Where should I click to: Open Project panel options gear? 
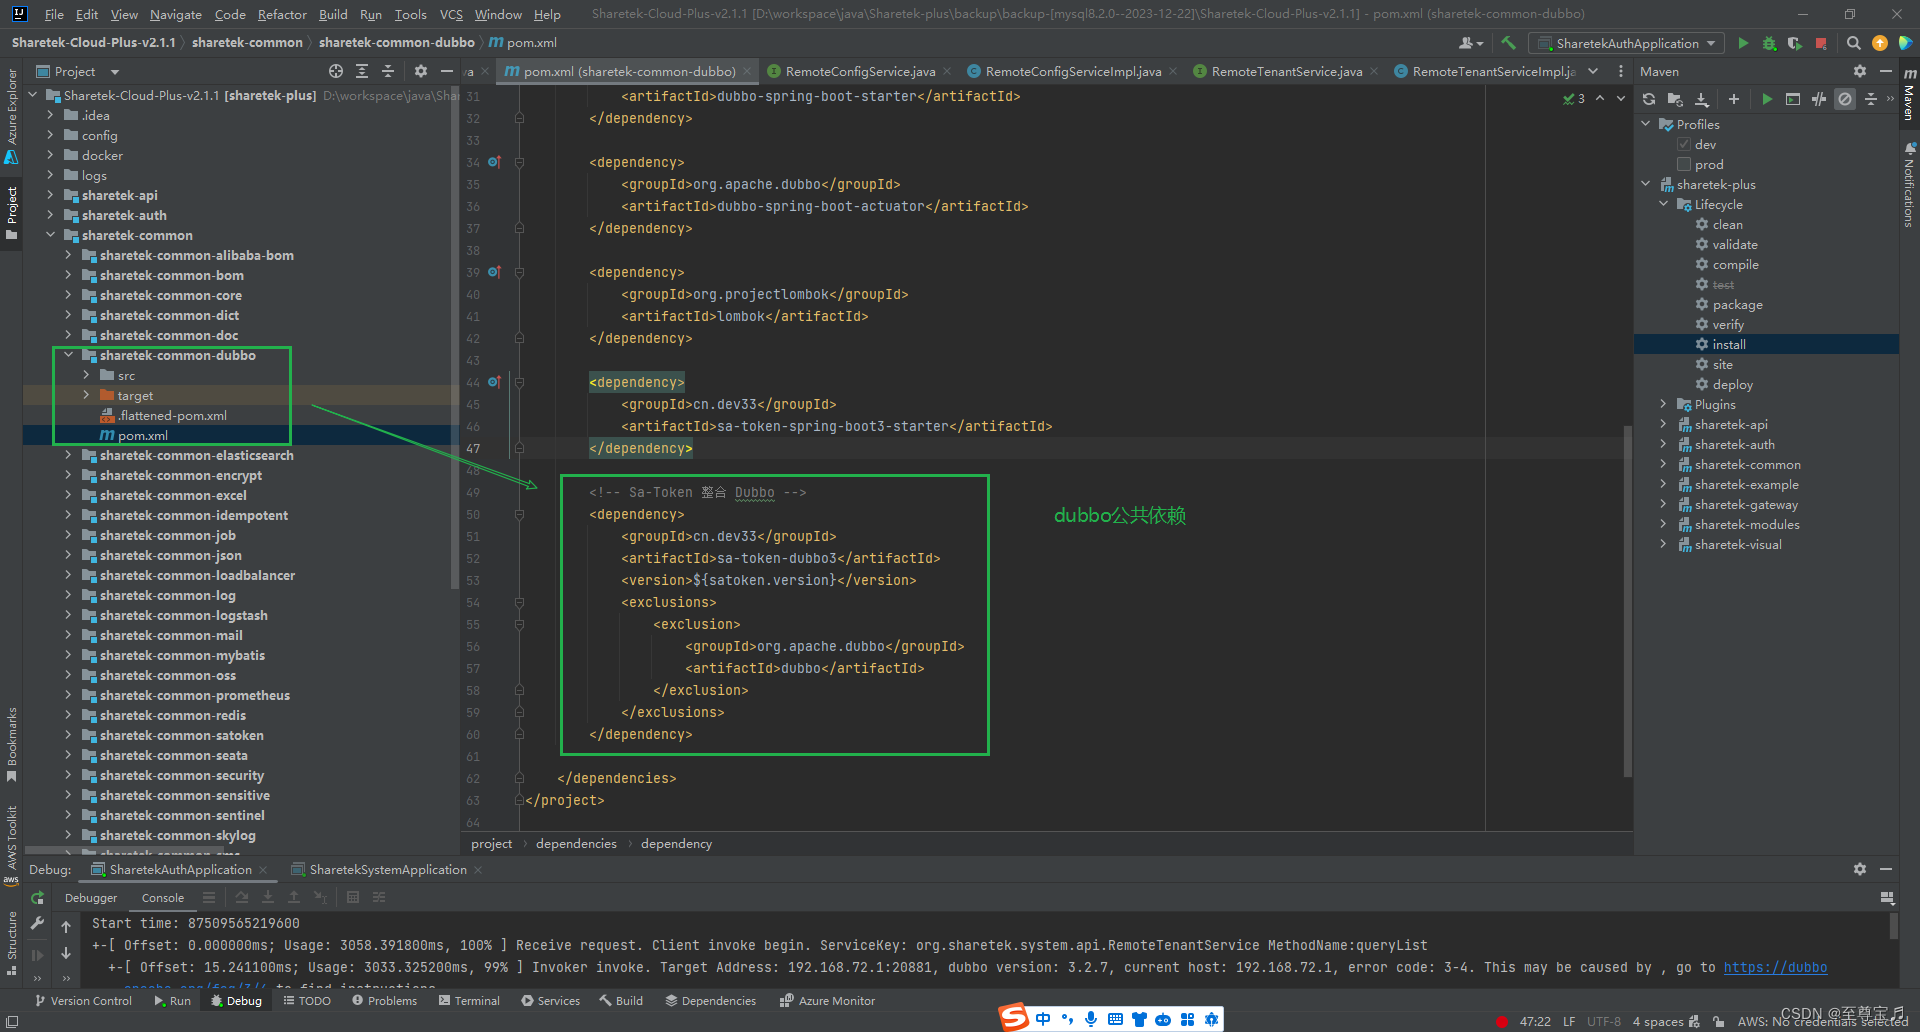(421, 71)
